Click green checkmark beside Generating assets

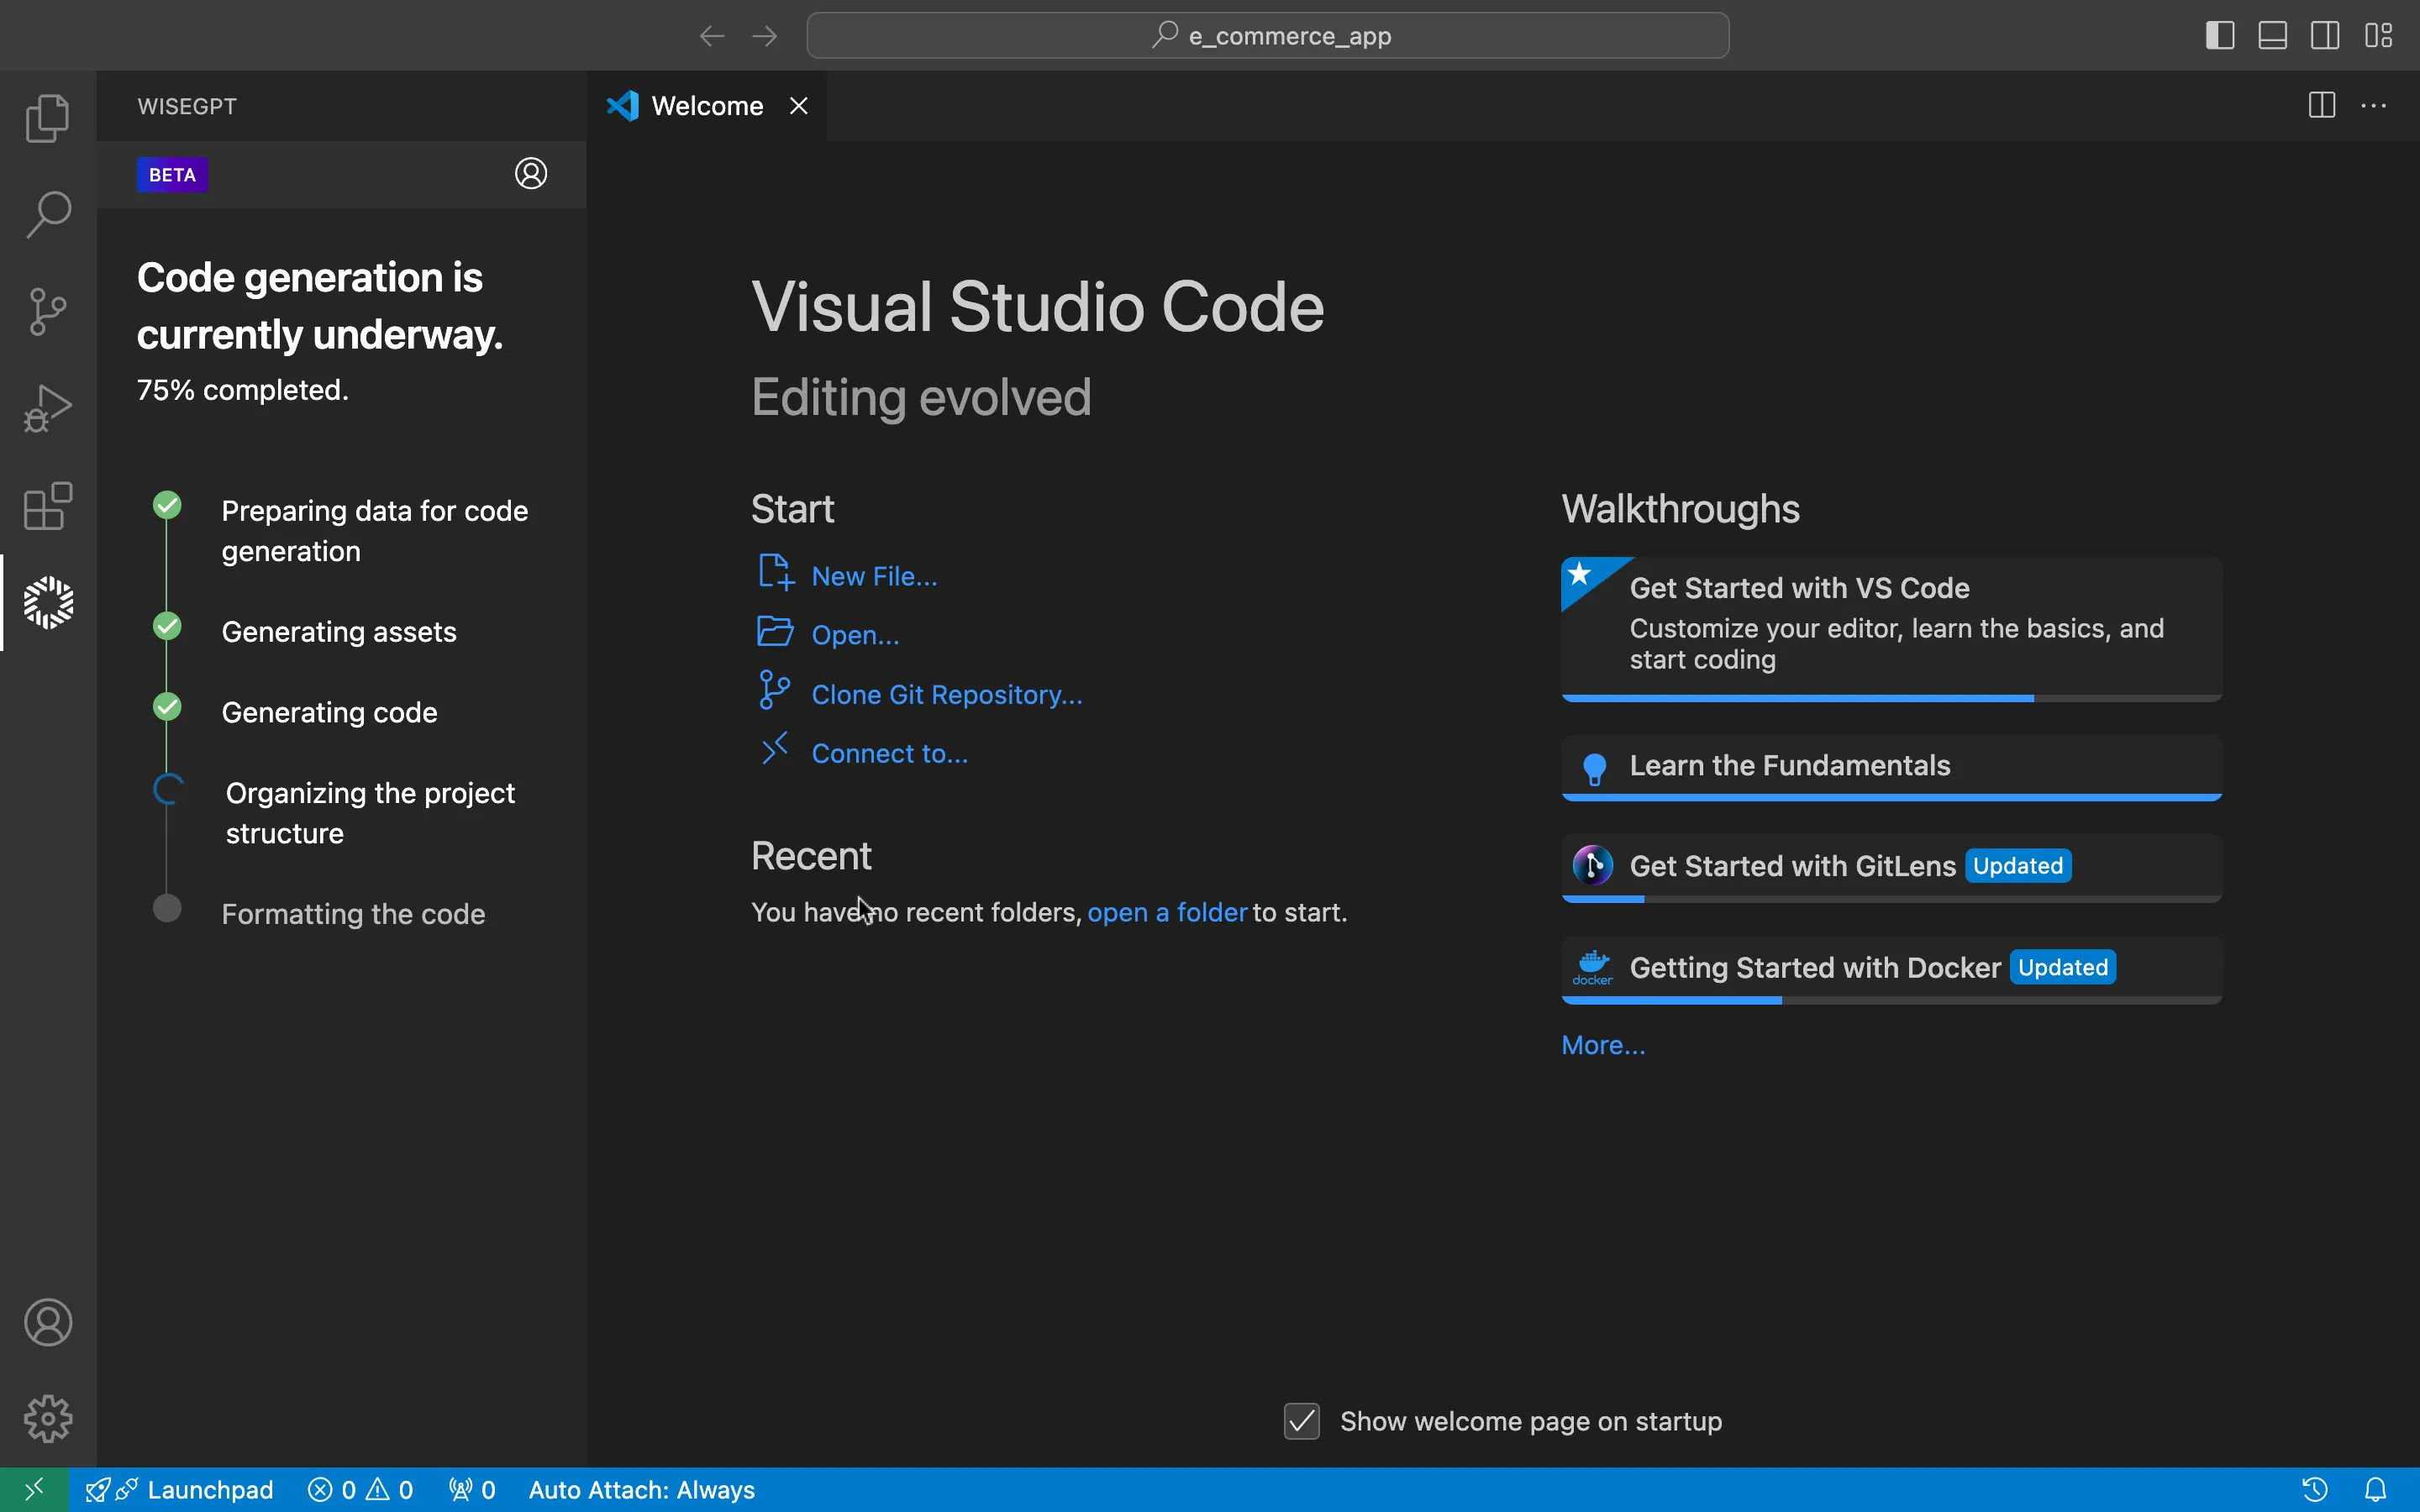pyautogui.click(x=167, y=626)
